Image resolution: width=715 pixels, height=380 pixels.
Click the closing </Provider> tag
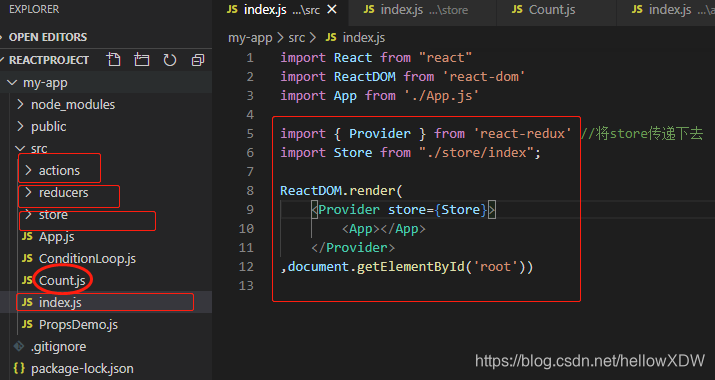click(353, 247)
